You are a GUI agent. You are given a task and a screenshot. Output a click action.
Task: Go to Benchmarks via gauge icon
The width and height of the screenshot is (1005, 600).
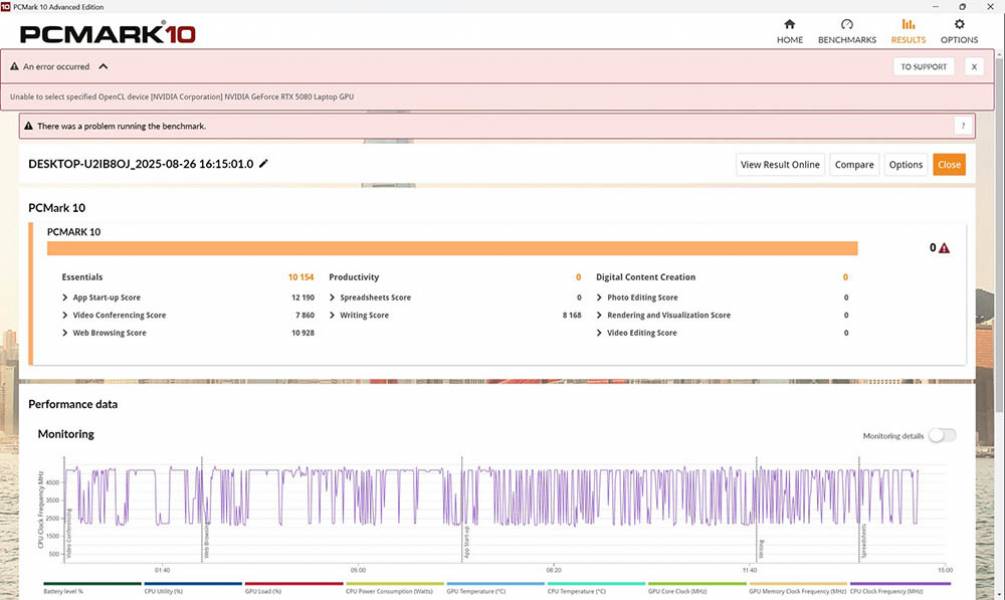coord(847,25)
